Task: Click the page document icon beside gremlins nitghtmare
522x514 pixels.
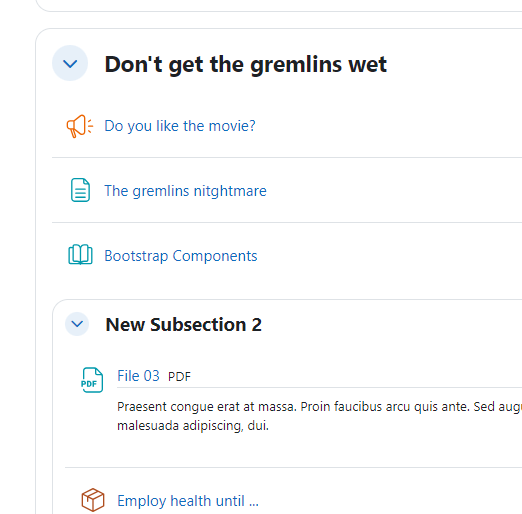Action: (80, 190)
